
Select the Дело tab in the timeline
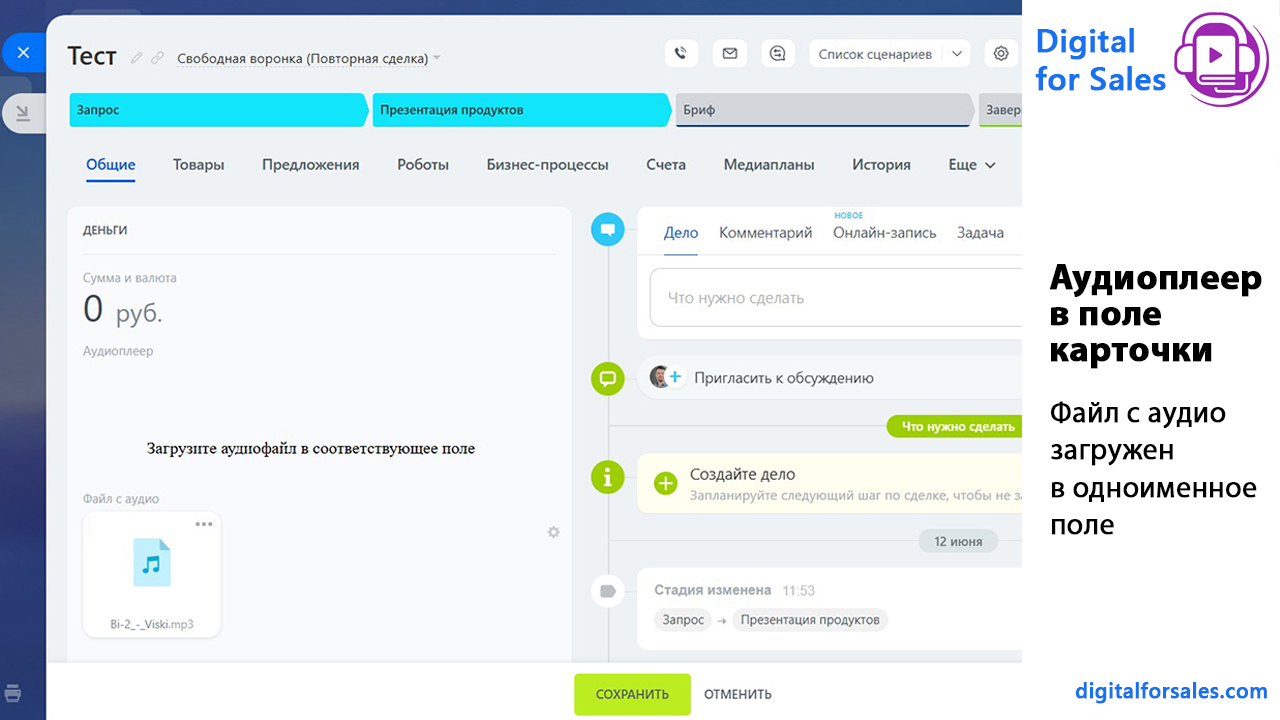point(681,233)
